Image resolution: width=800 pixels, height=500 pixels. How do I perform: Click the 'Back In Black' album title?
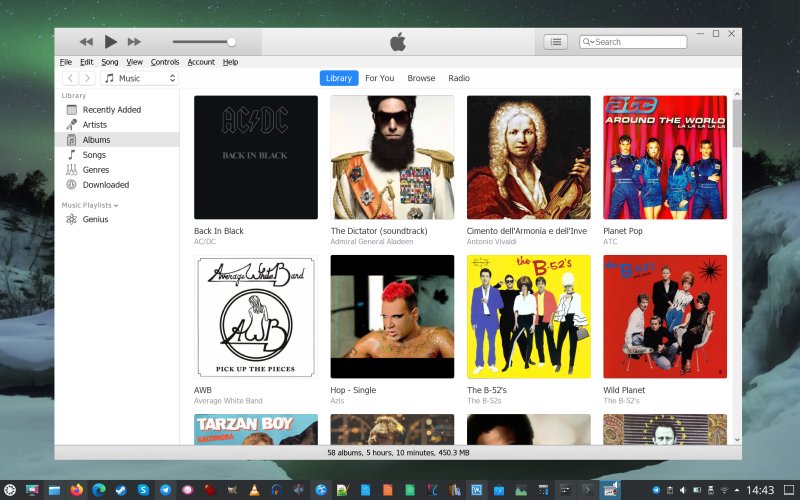pyautogui.click(x=218, y=231)
